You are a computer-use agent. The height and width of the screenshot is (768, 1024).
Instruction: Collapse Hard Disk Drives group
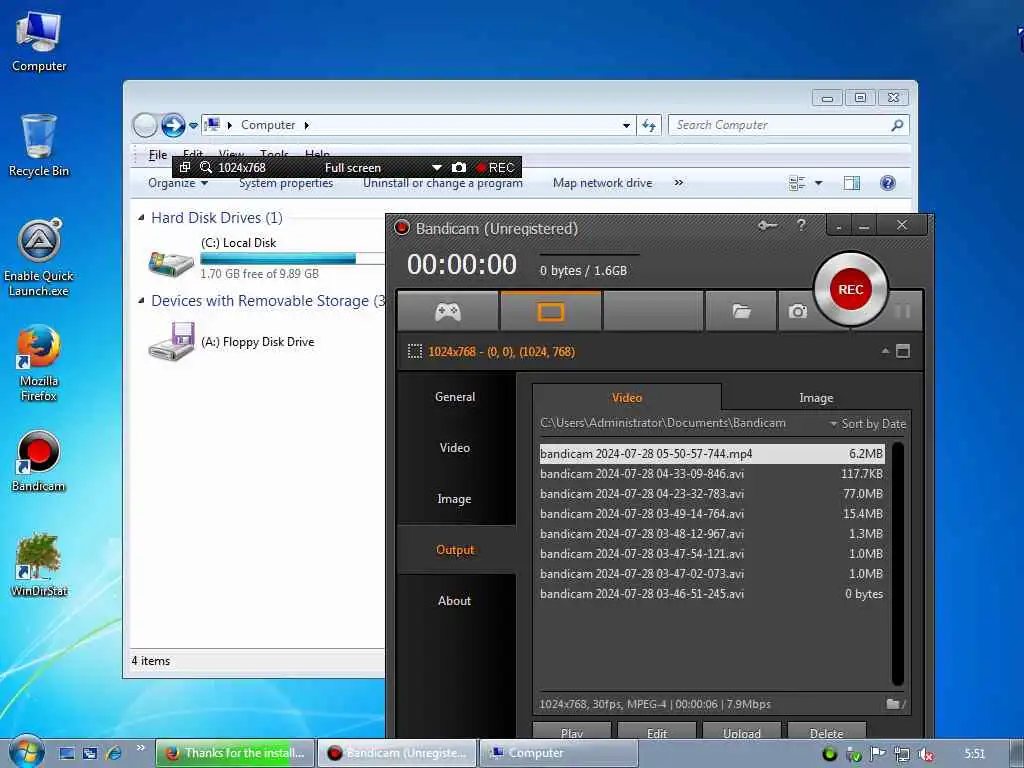coord(141,217)
